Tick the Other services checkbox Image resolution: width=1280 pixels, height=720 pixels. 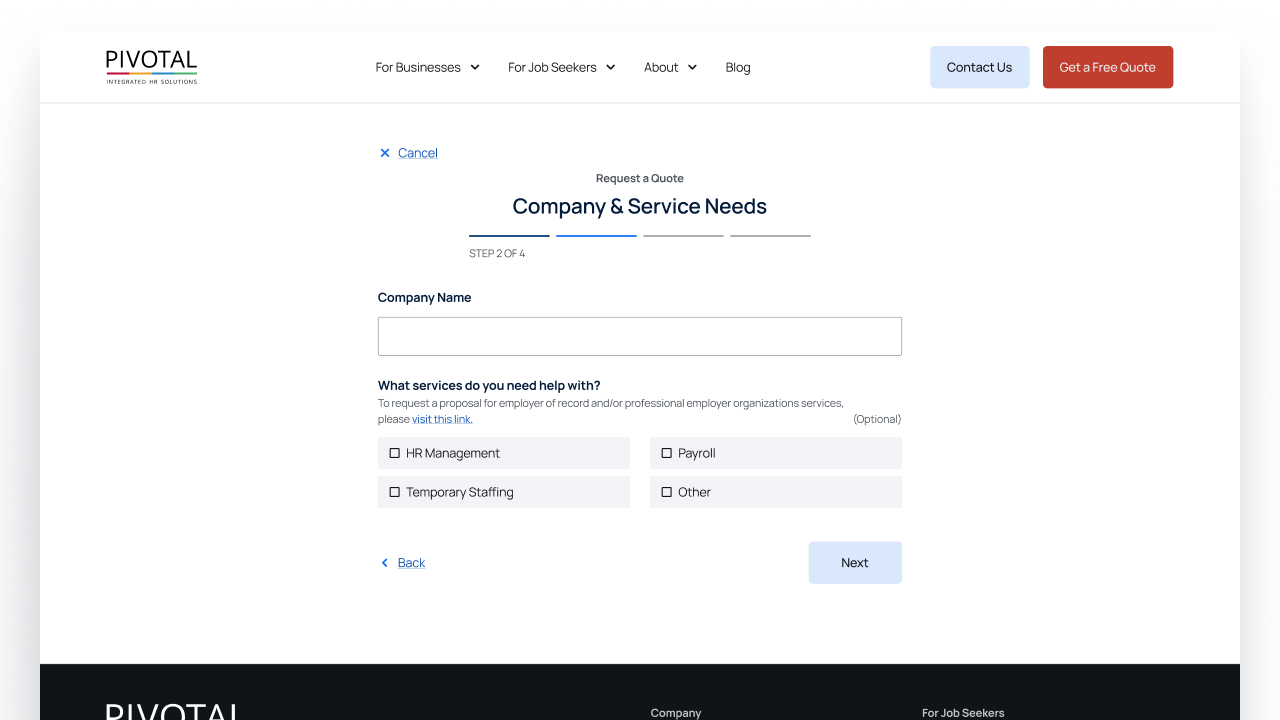(667, 492)
